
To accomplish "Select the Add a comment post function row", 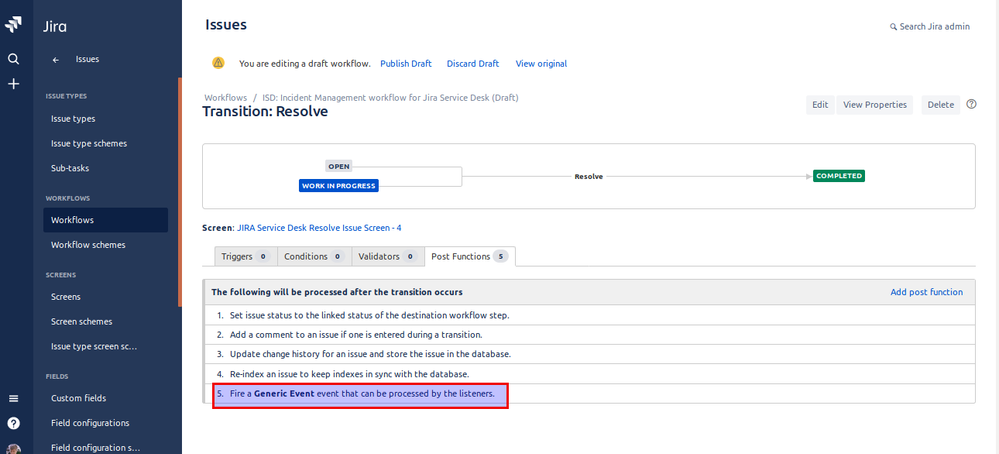I will tap(589, 334).
